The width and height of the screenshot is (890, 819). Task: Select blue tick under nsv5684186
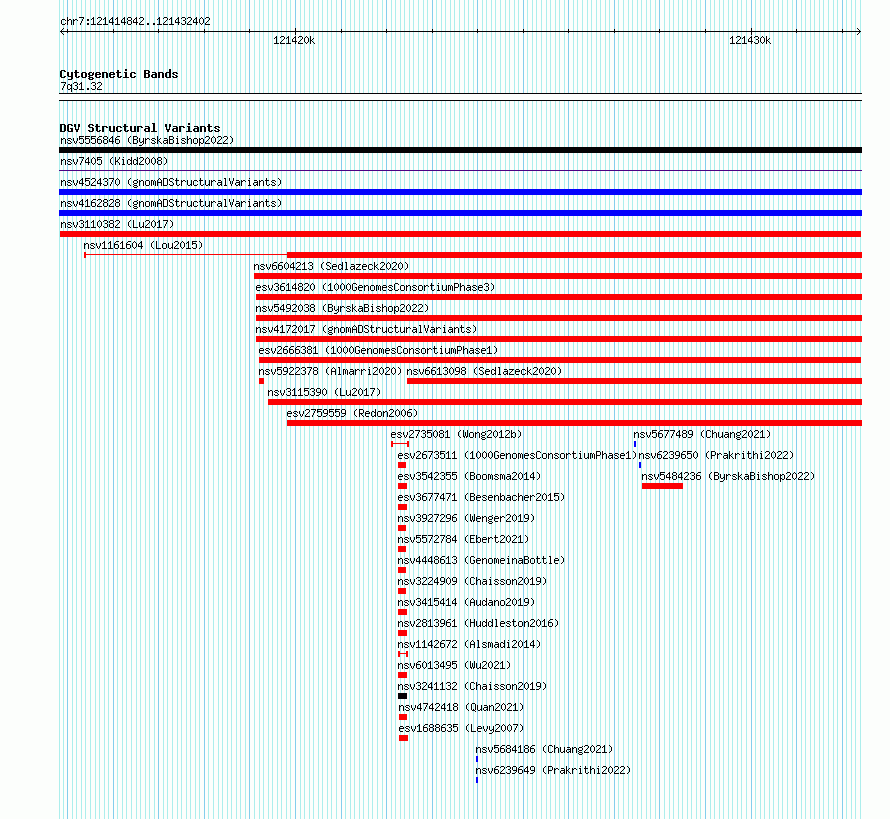[x=477, y=759]
